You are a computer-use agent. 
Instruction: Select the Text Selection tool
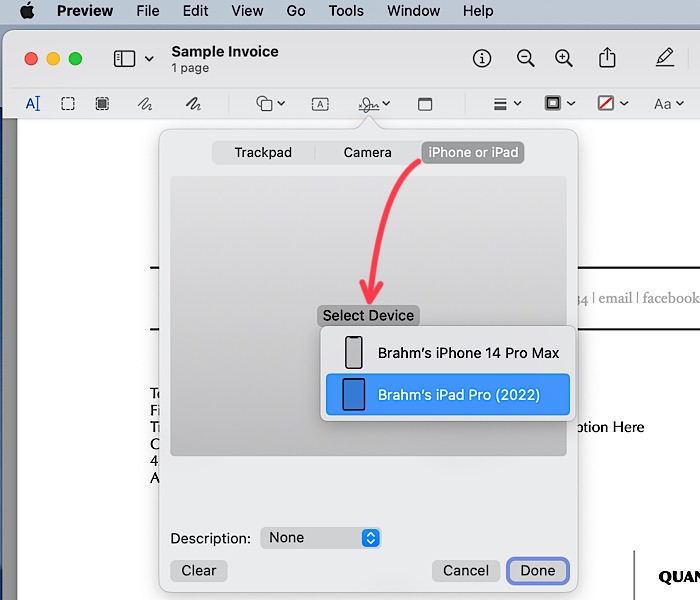33,104
